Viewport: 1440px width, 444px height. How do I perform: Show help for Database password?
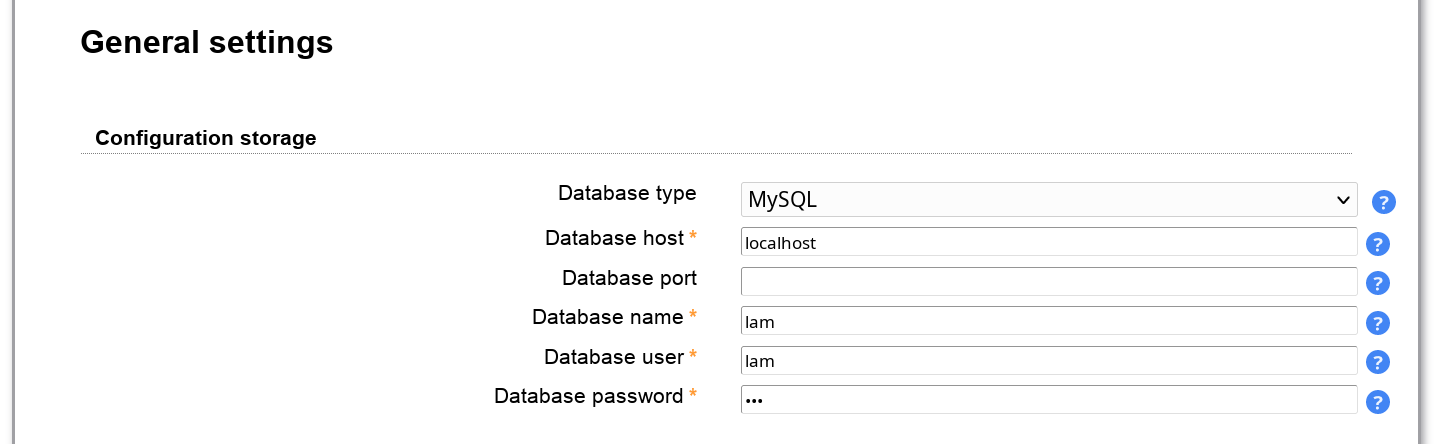(1378, 402)
